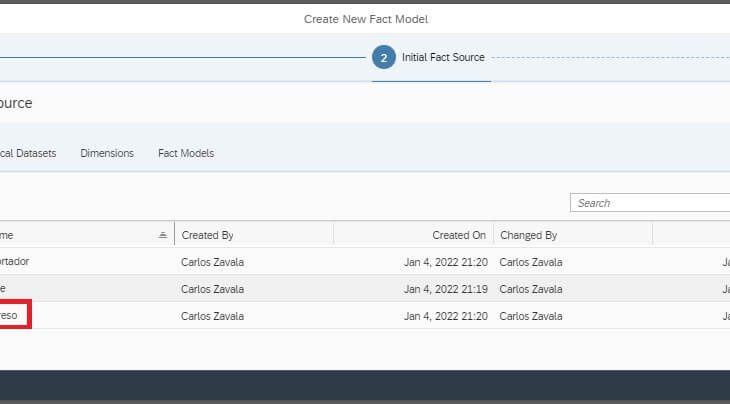
Task: Open the Changed By column header menu
Action: [x=528, y=235]
